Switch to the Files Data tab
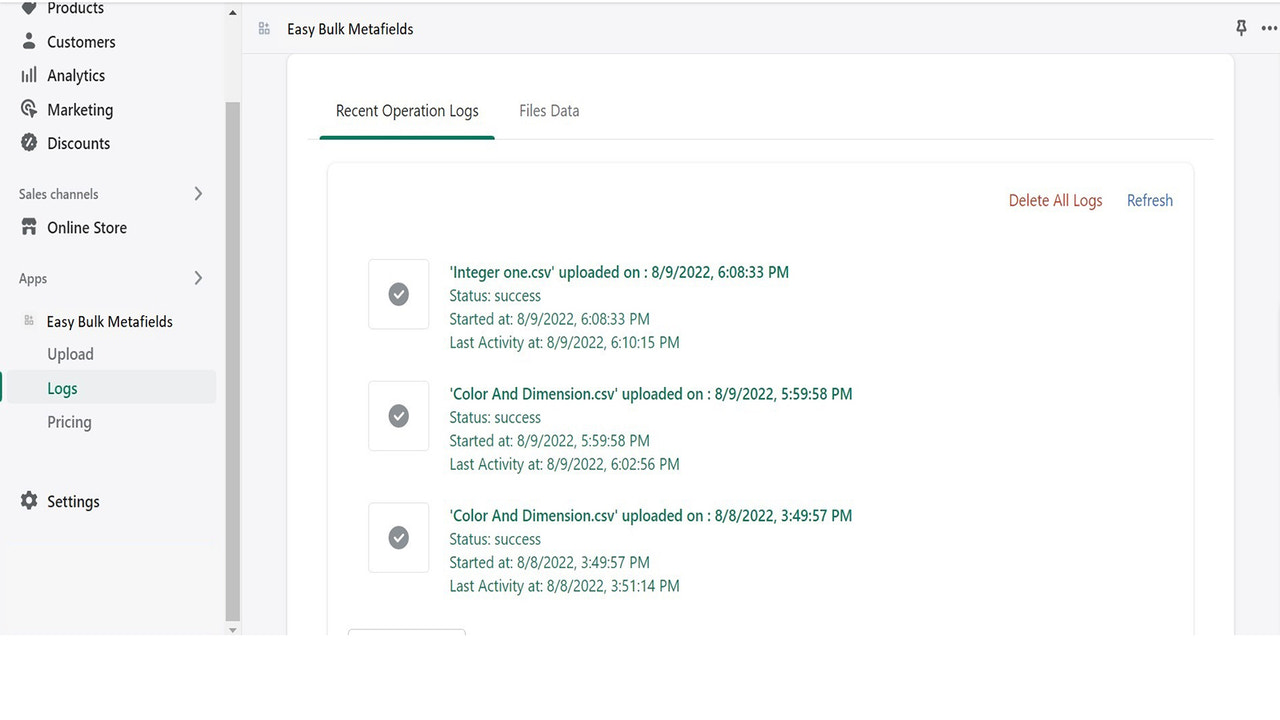 (548, 110)
